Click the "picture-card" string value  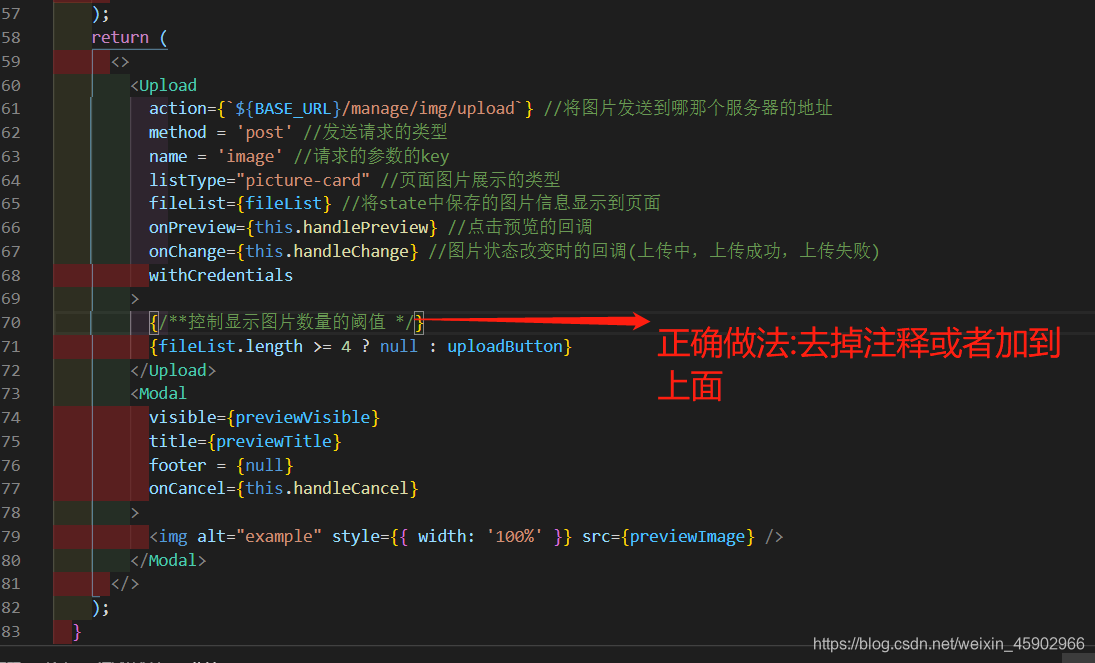pos(303,180)
